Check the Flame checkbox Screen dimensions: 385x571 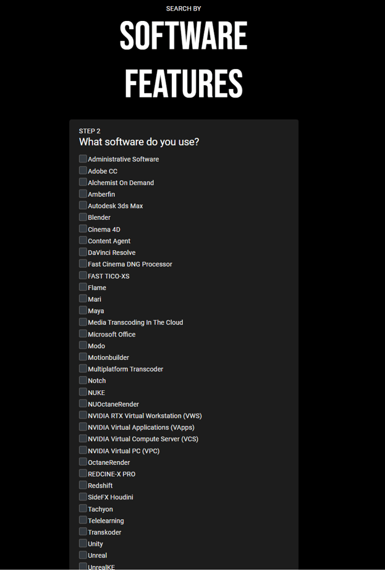tap(83, 287)
